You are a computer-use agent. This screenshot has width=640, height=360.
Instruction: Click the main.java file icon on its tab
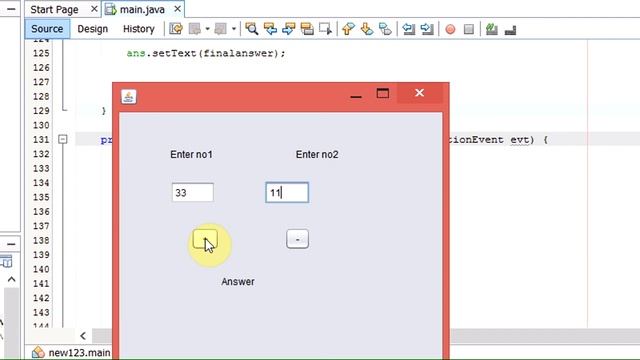coord(110,9)
